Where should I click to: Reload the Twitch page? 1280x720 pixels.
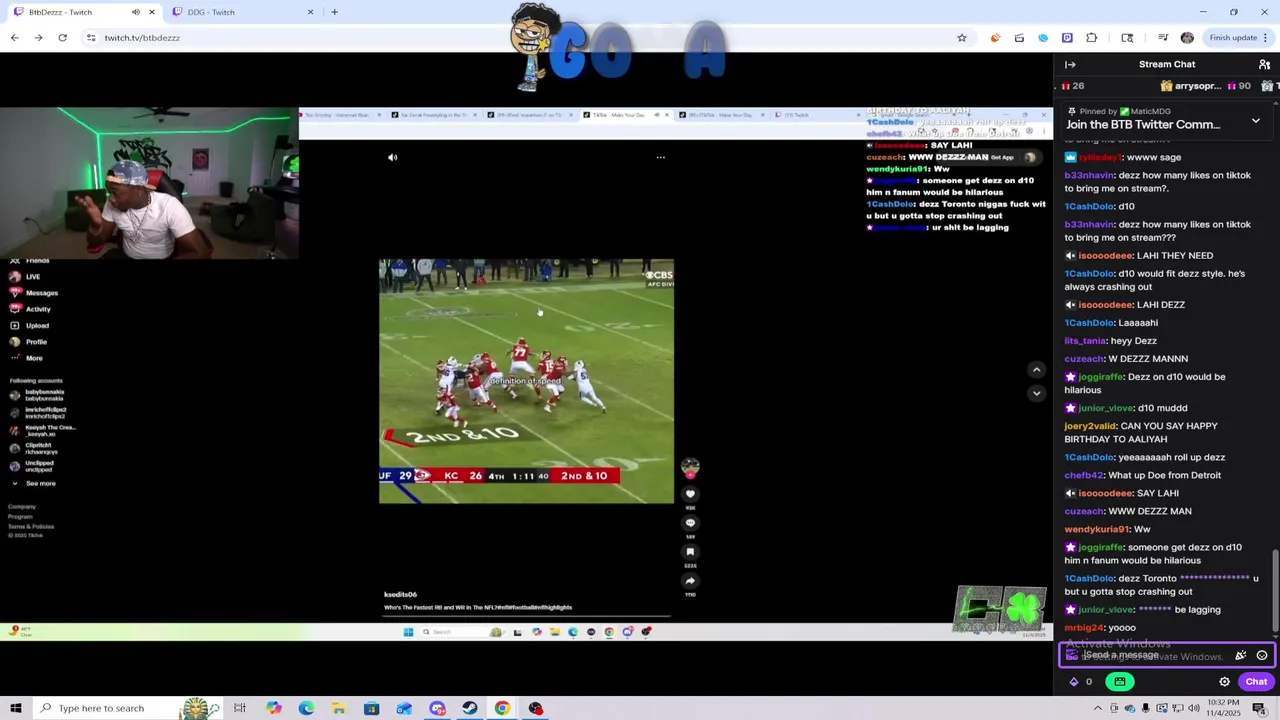[x=62, y=38]
